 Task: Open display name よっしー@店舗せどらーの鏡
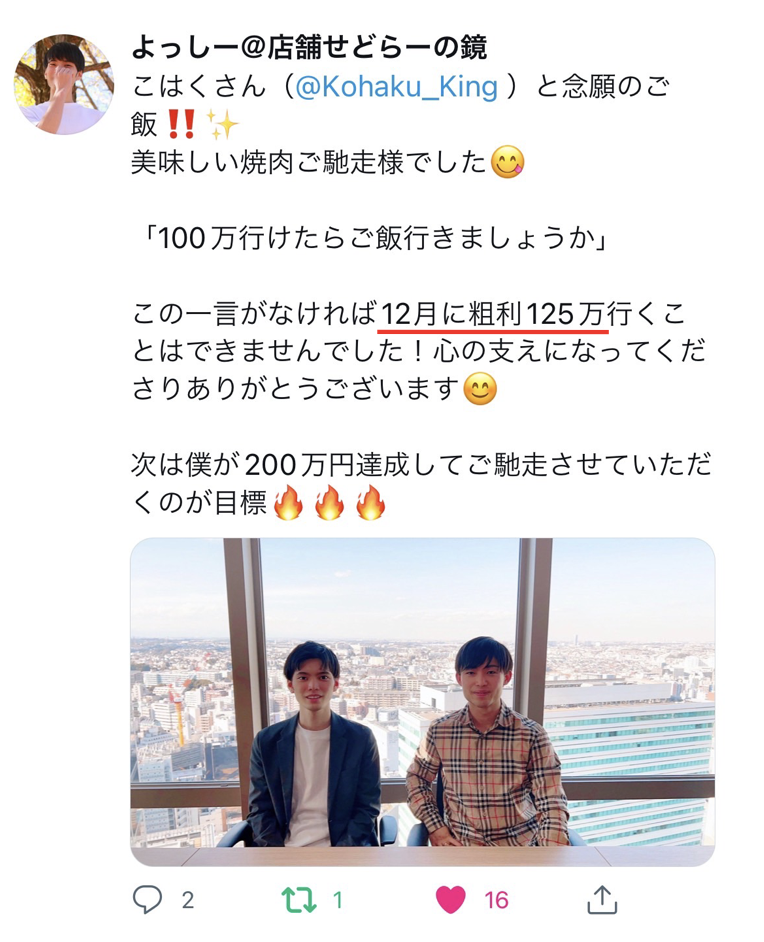pos(309,48)
